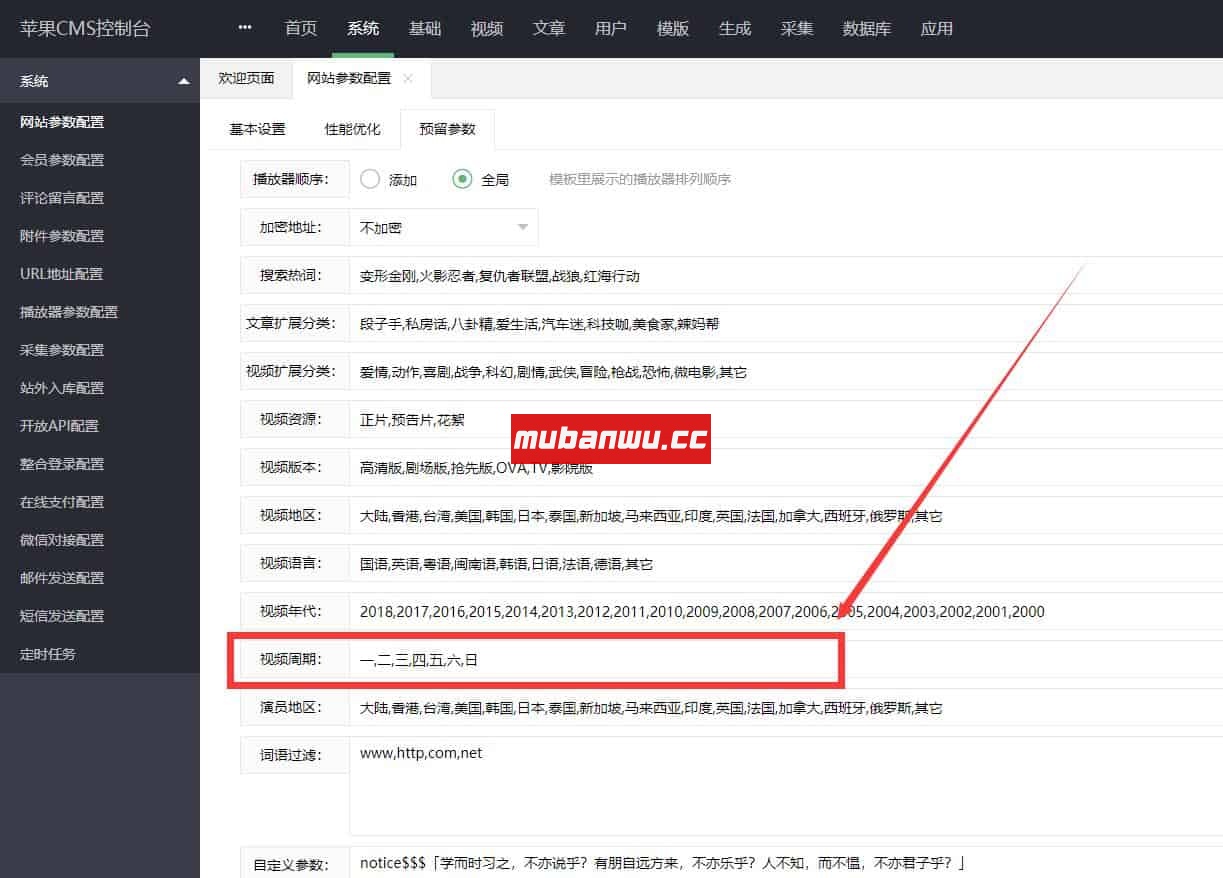Image resolution: width=1223 pixels, height=878 pixels.
Task: Click the 自定义参数 text area
Action: tap(786, 862)
